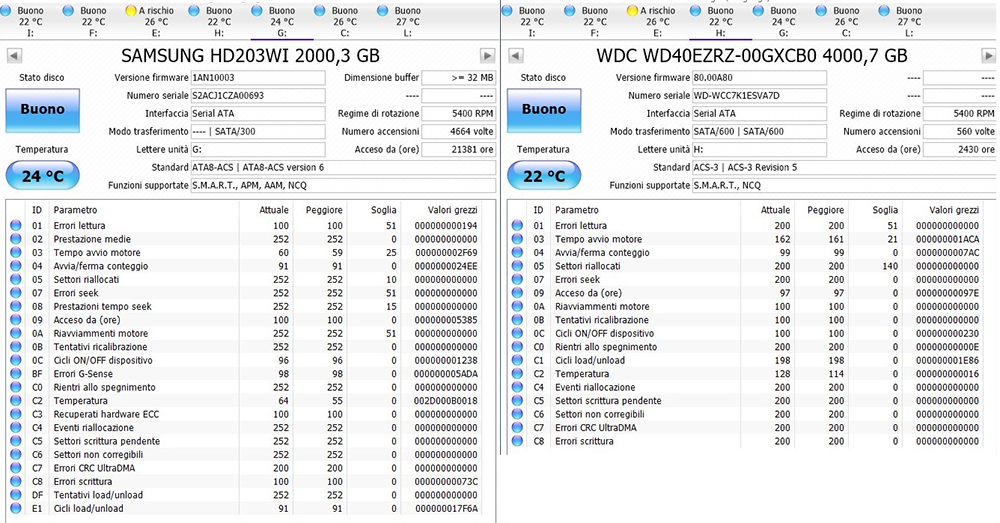
Task: Click the power-on count field 4664 volte
Action: click(x=459, y=131)
